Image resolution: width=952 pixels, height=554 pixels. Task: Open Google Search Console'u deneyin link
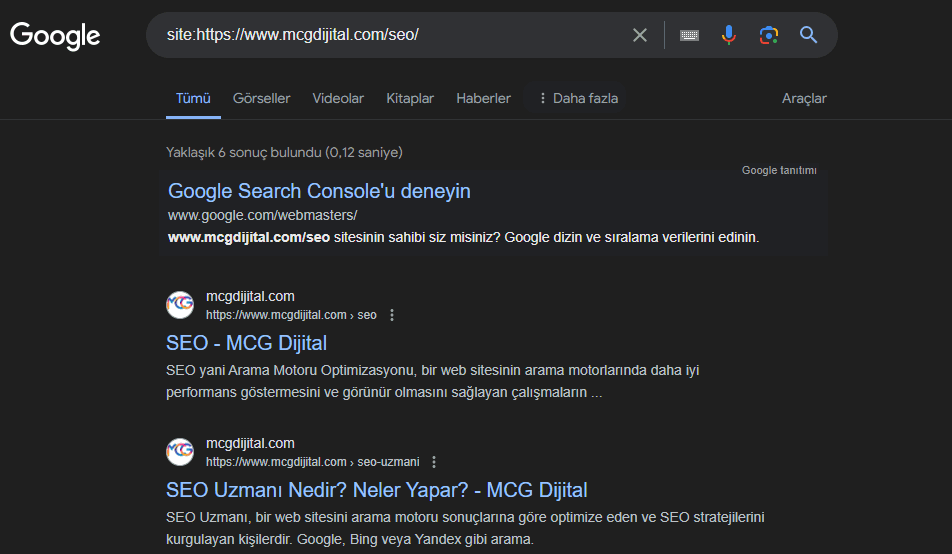(x=319, y=191)
